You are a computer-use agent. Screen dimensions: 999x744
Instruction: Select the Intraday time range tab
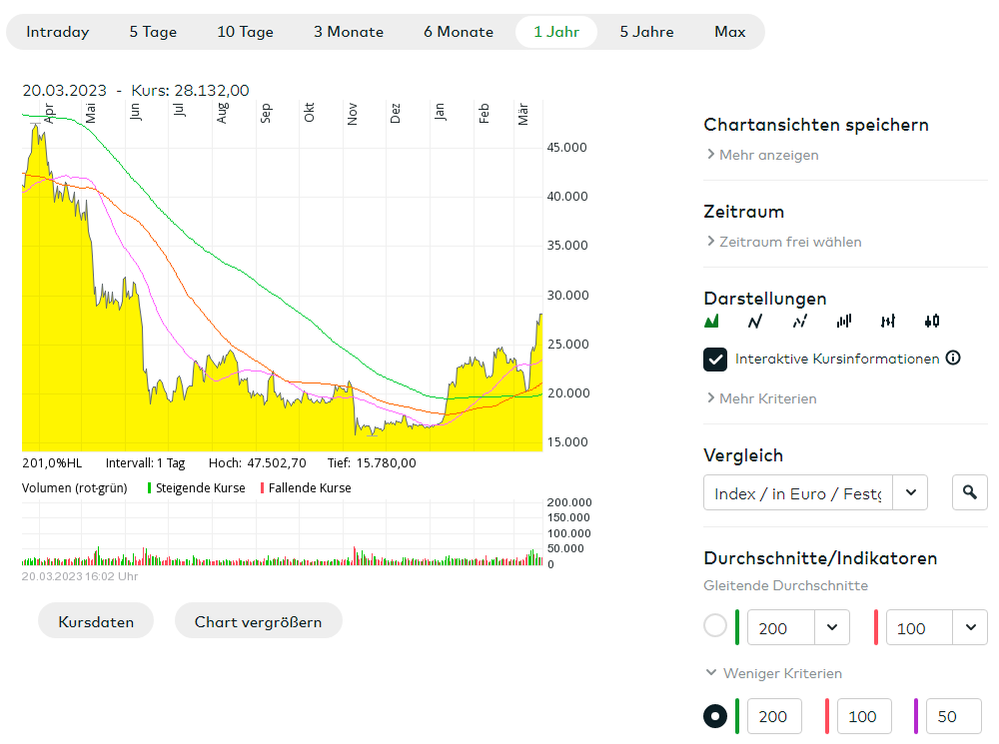58,32
